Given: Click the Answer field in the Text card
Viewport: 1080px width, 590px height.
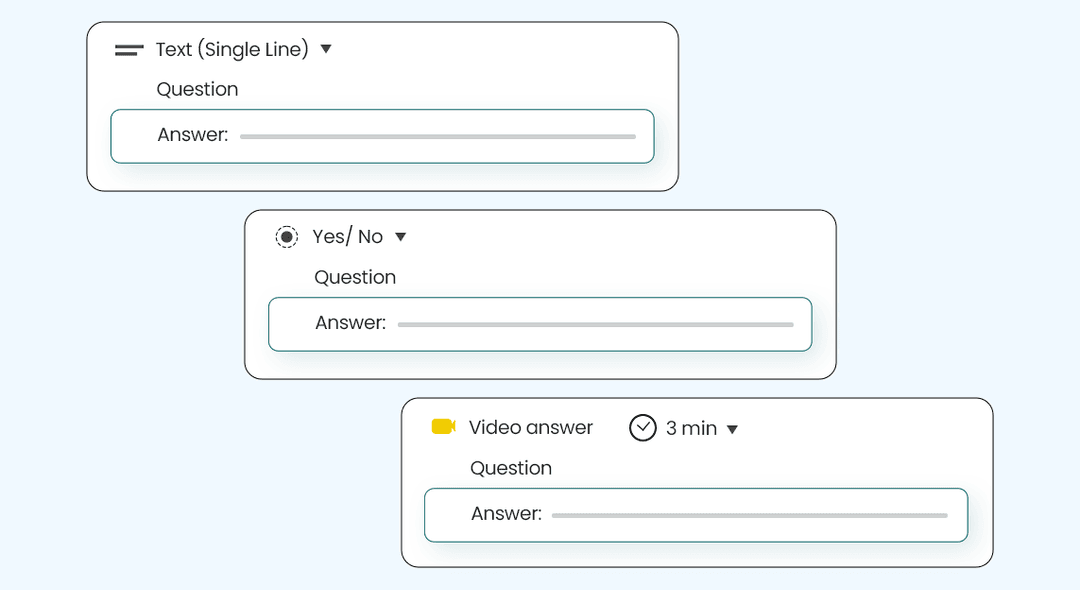Looking at the screenshot, I should tap(382, 136).
